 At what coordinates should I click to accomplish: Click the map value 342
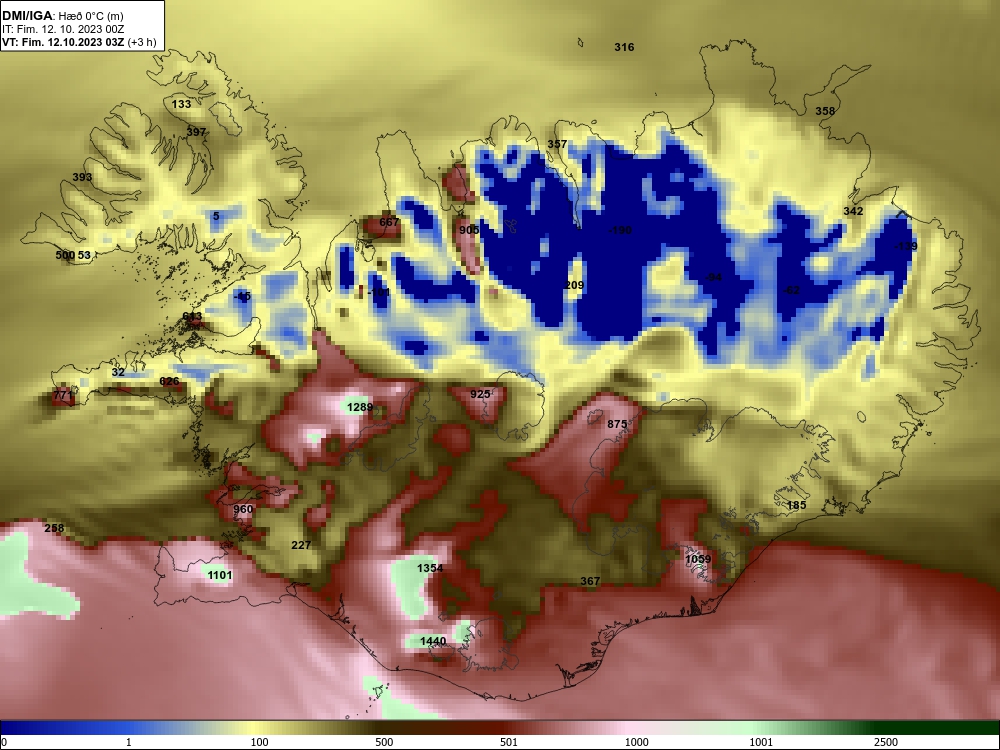click(x=853, y=211)
